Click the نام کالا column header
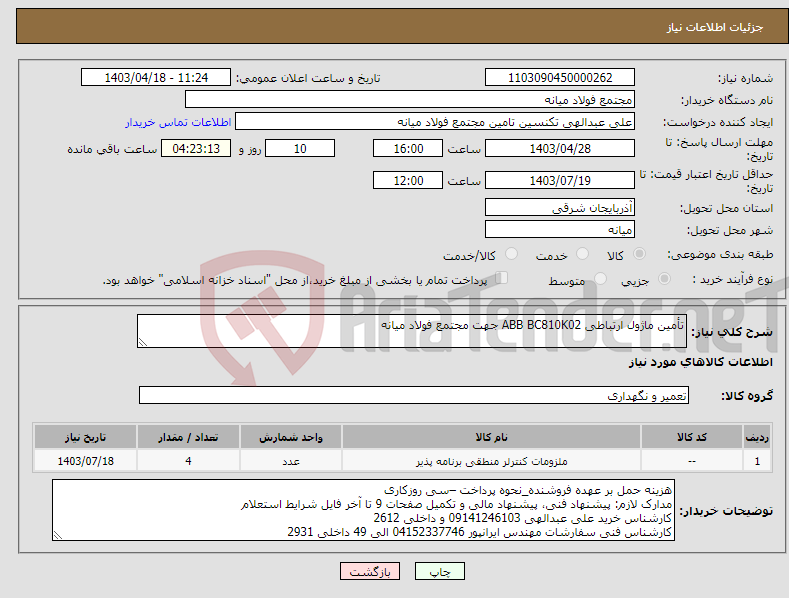This screenshot has height=598, width=789. point(491,437)
